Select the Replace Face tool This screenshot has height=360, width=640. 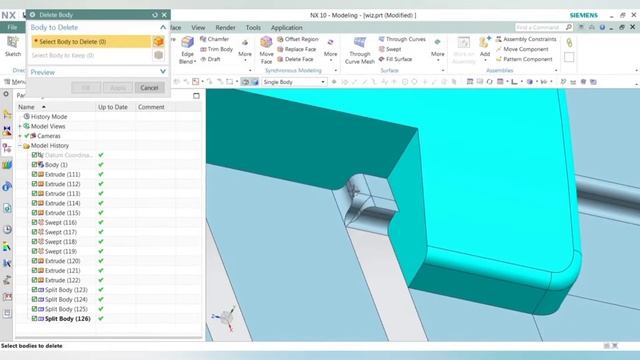[x=296, y=49]
